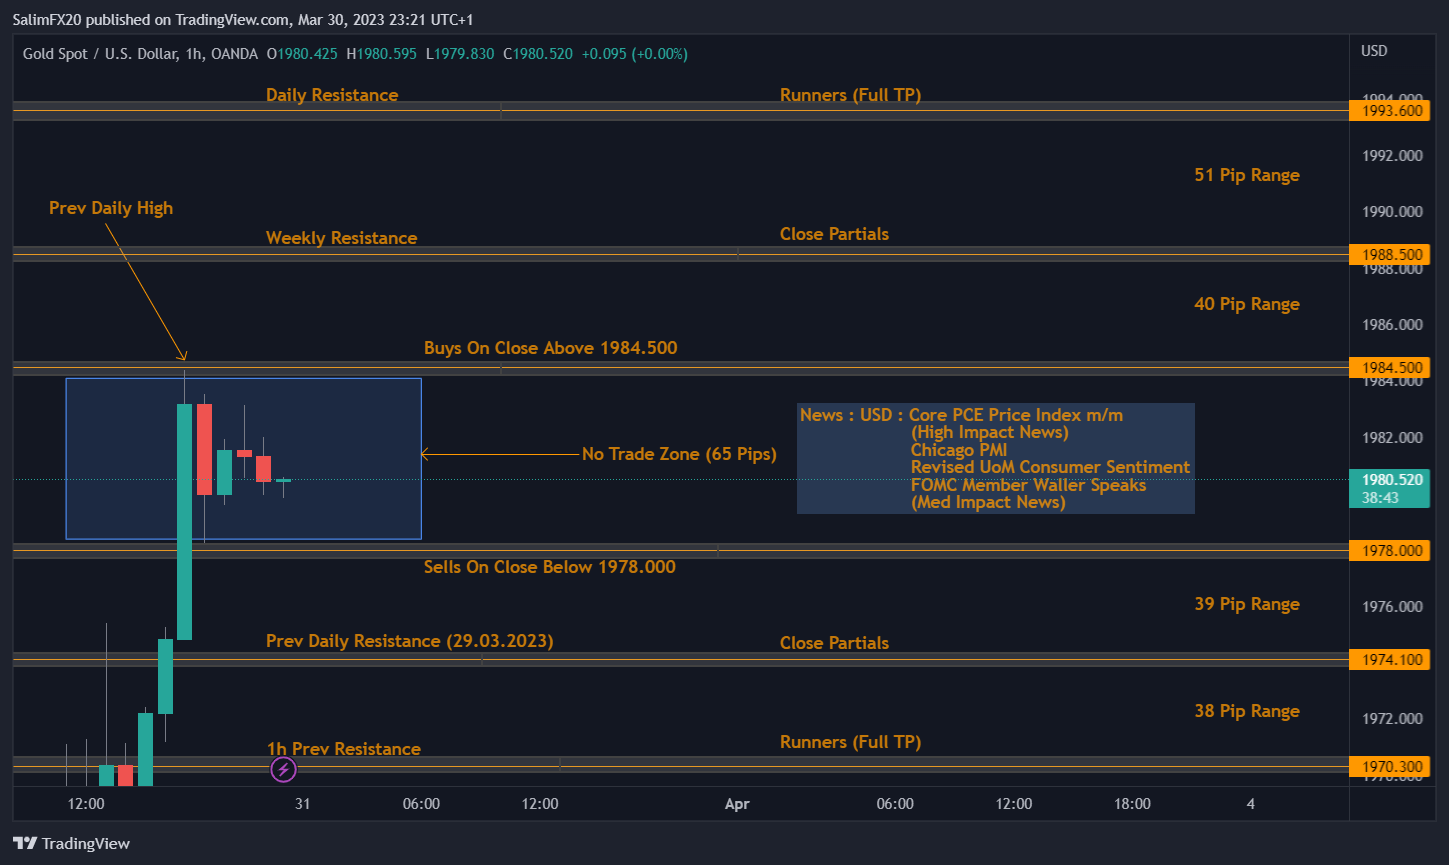Click the Core PCE news text box
The height and width of the screenshot is (865, 1449).
point(995,458)
